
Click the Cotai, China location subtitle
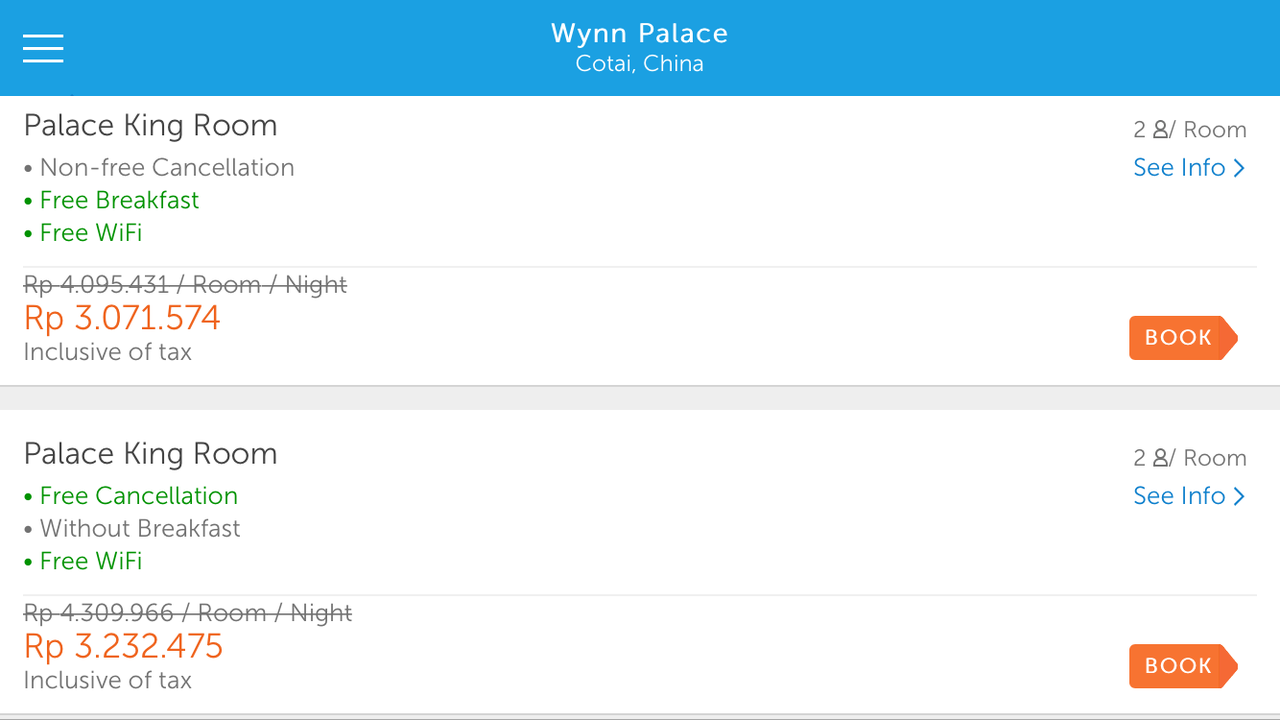click(639, 64)
